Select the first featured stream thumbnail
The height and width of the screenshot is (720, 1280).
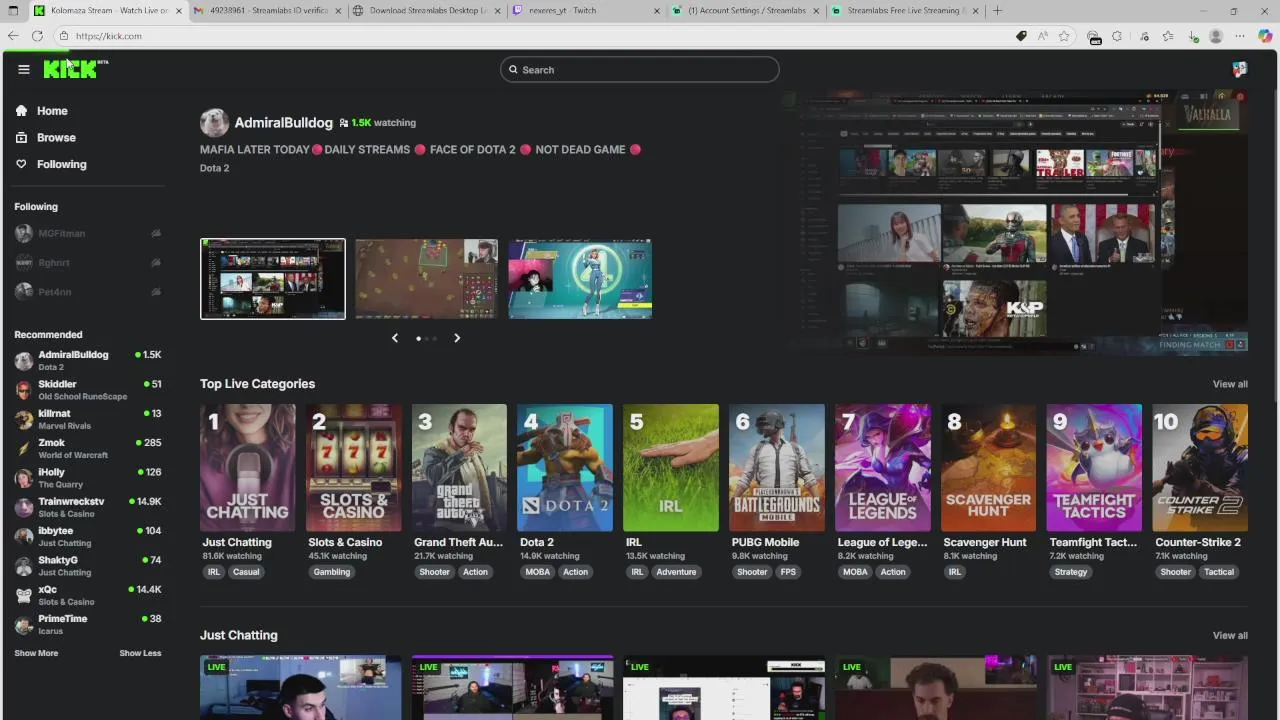coord(273,279)
